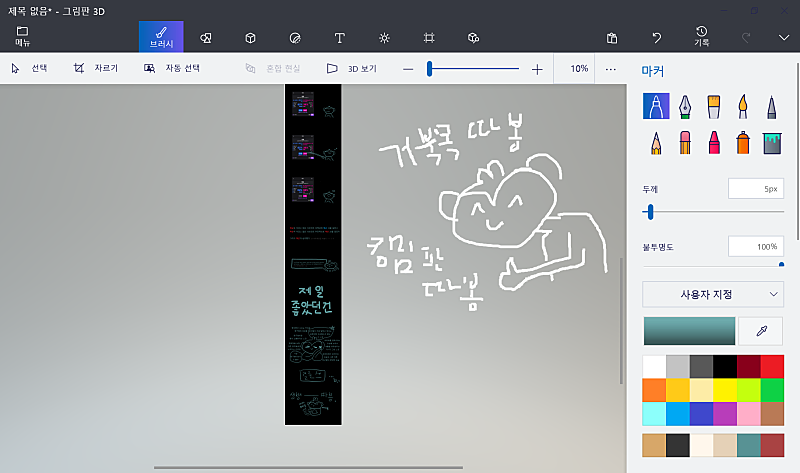Select the Fill bucket tool
This screenshot has height=473, width=800.
(x=772, y=143)
